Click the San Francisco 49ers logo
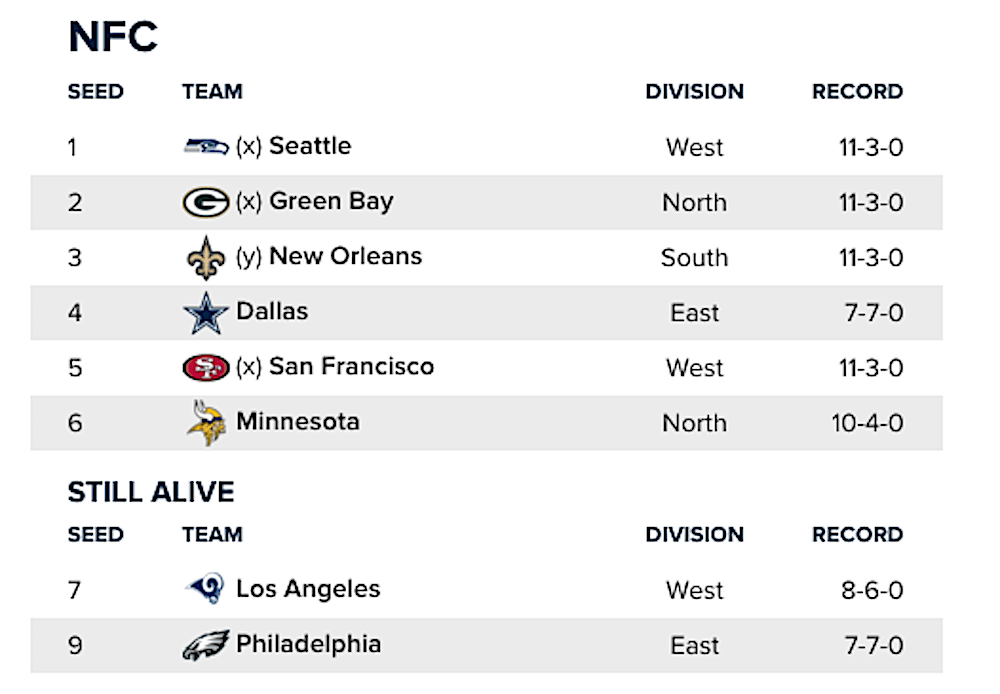The height and width of the screenshot is (694, 1000). (206, 368)
